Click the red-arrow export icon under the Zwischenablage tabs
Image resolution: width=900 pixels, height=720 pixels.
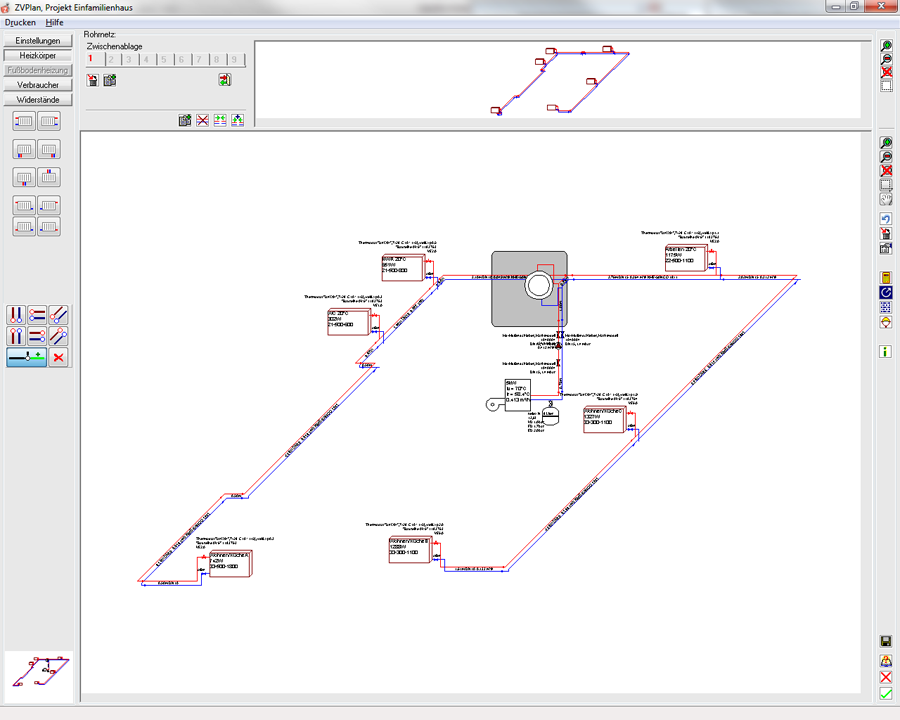[x=225, y=80]
